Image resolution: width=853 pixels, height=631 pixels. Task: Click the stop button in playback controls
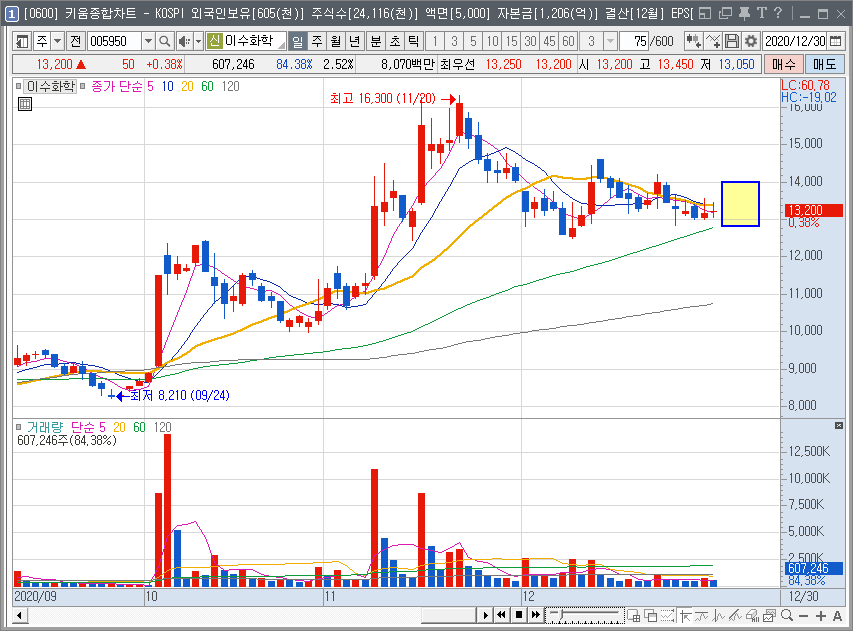(x=519, y=615)
